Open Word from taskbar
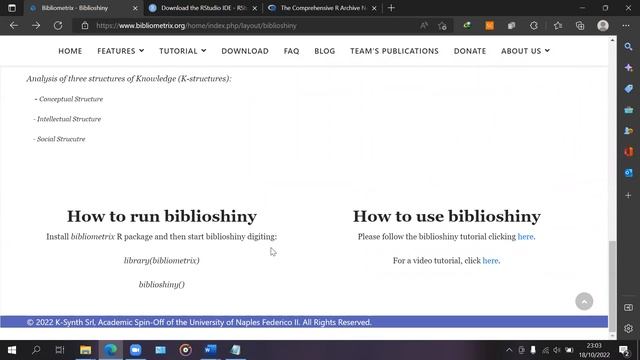The height and width of the screenshot is (360, 640). [210, 350]
